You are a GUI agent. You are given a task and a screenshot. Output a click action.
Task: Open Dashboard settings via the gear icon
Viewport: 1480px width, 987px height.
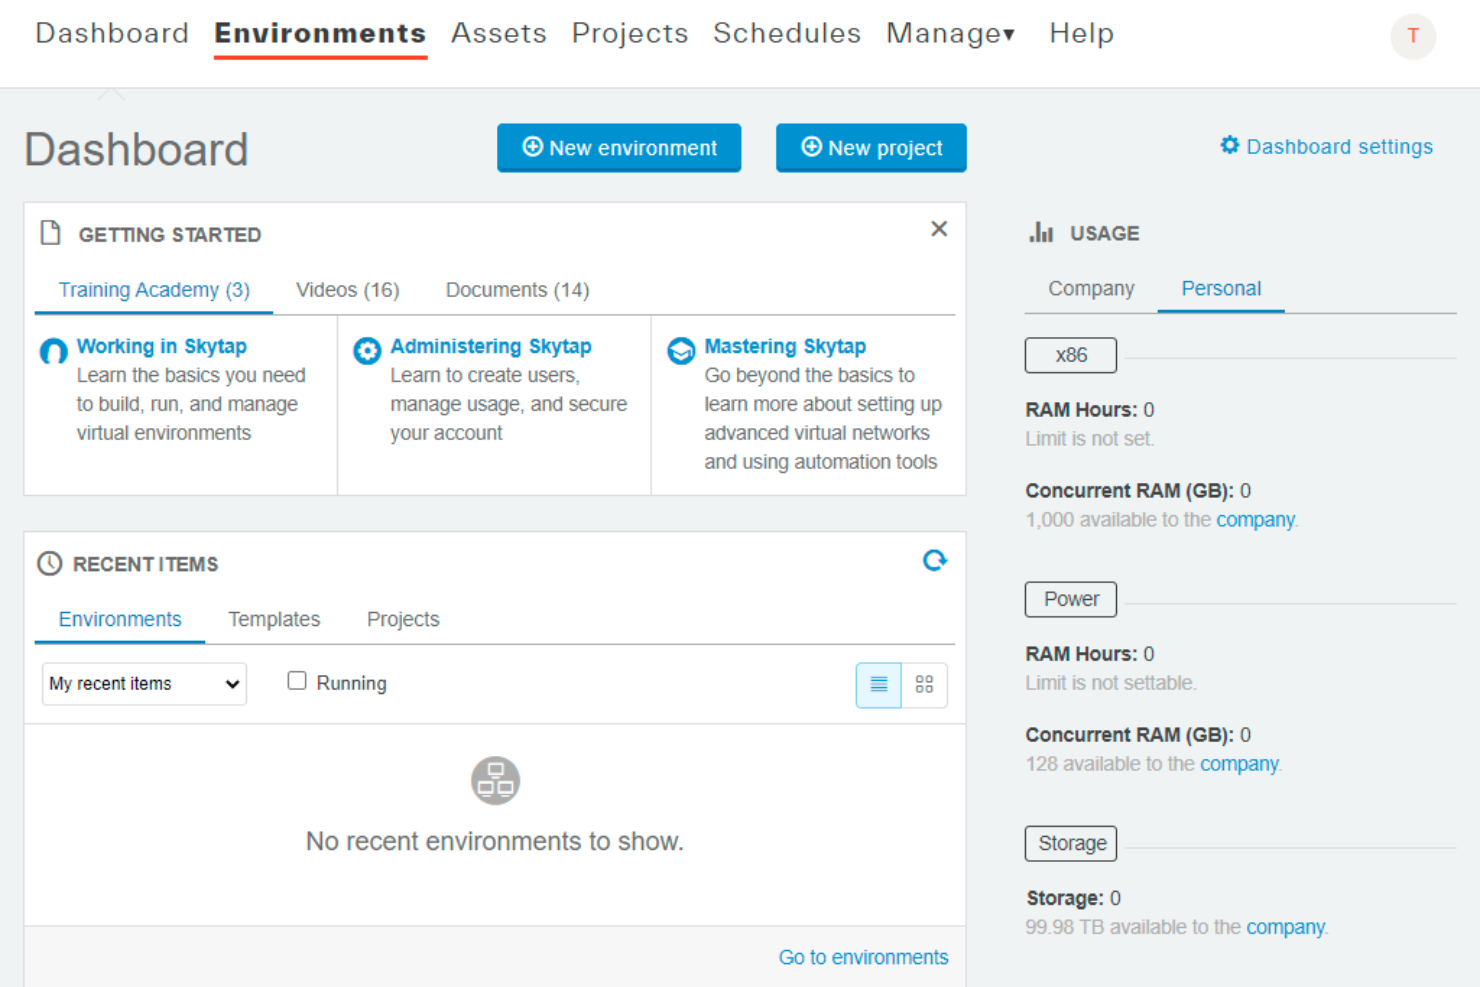(1229, 145)
